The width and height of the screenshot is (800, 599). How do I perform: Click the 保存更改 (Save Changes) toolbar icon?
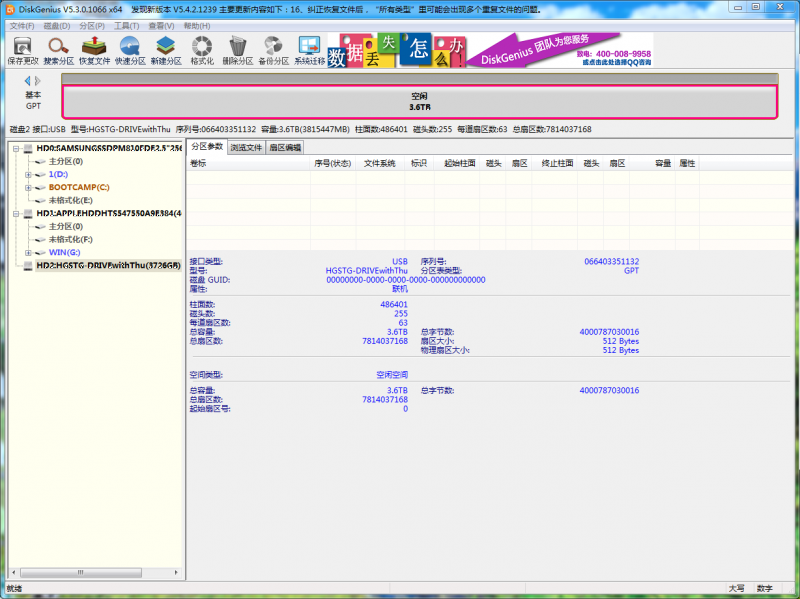22,50
